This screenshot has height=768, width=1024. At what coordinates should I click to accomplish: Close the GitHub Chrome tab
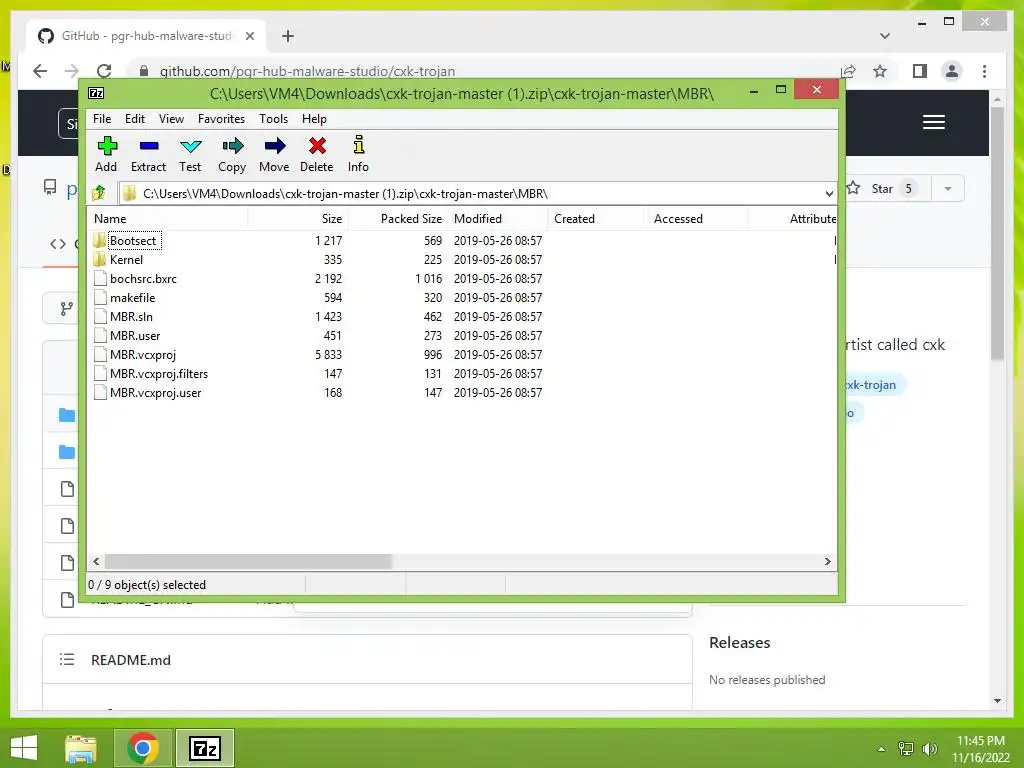249,36
